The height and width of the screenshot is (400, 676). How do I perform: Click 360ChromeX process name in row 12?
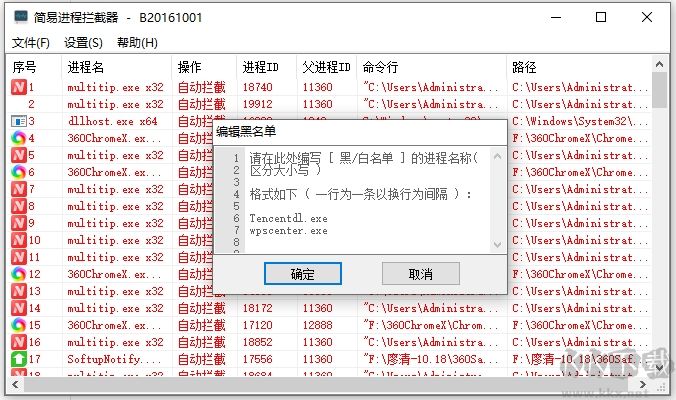pos(114,274)
